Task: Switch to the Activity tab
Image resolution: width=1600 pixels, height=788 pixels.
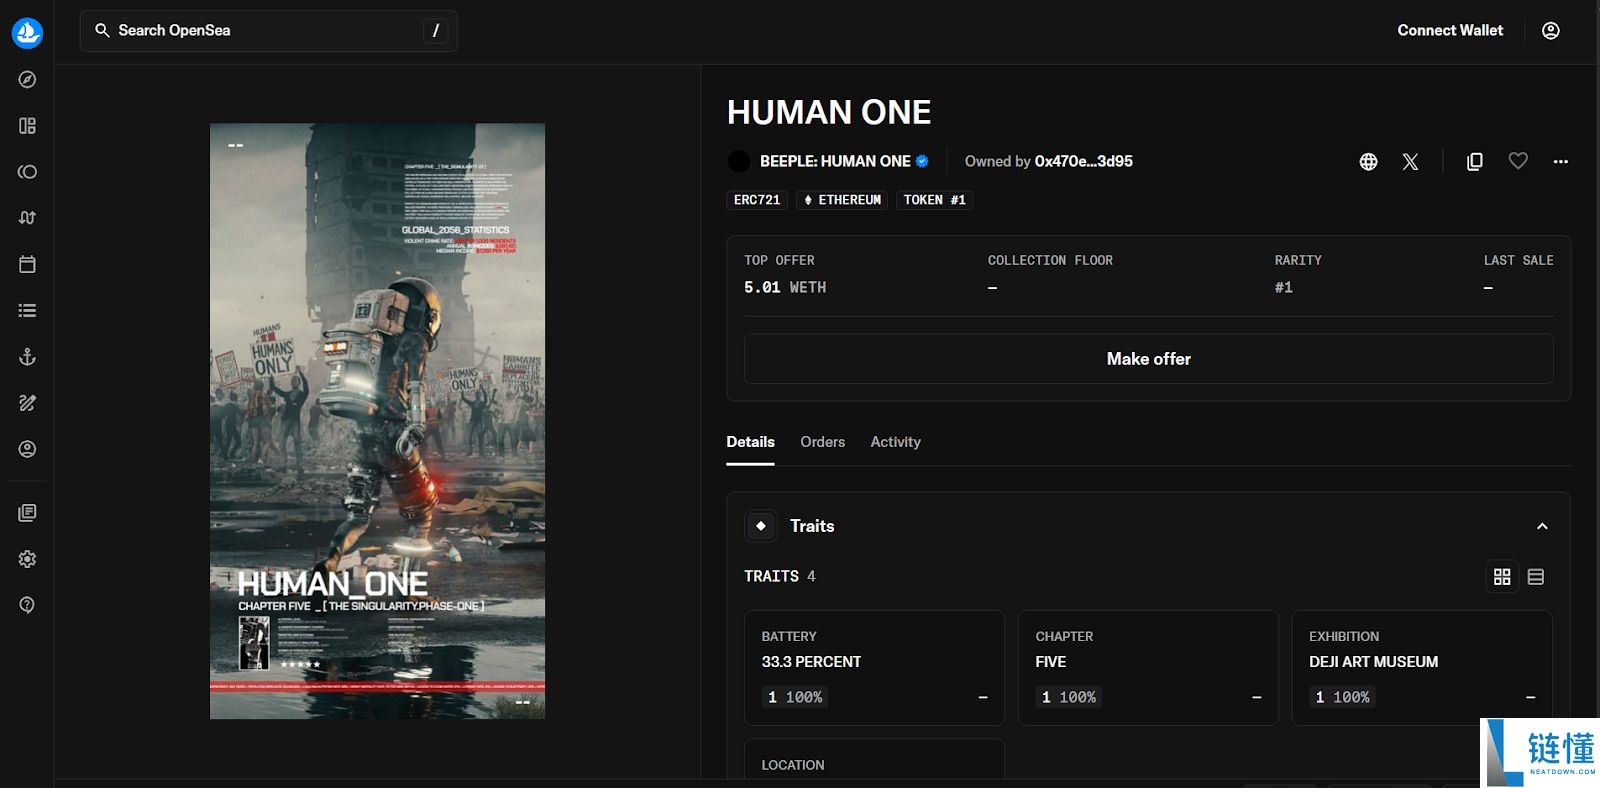Action: pos(895,442)
